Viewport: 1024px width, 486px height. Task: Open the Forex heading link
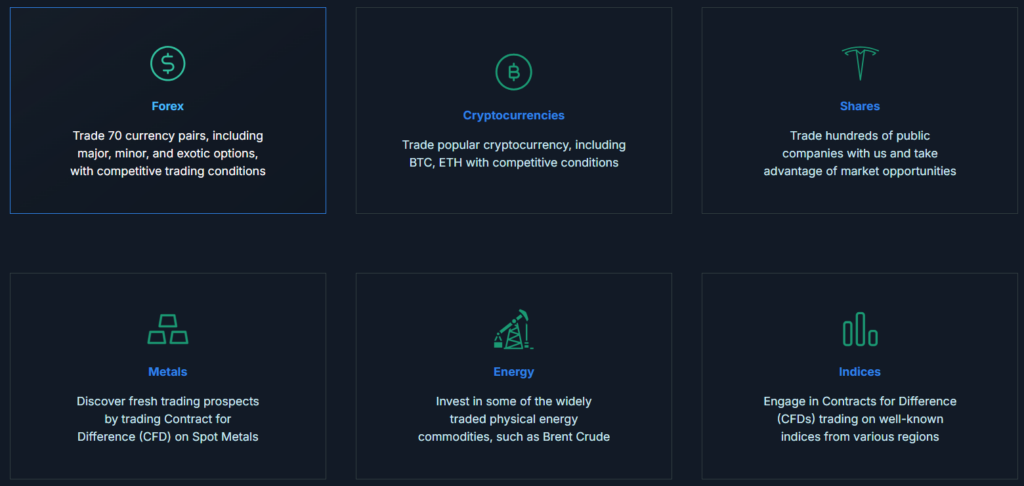coord(168,105)
